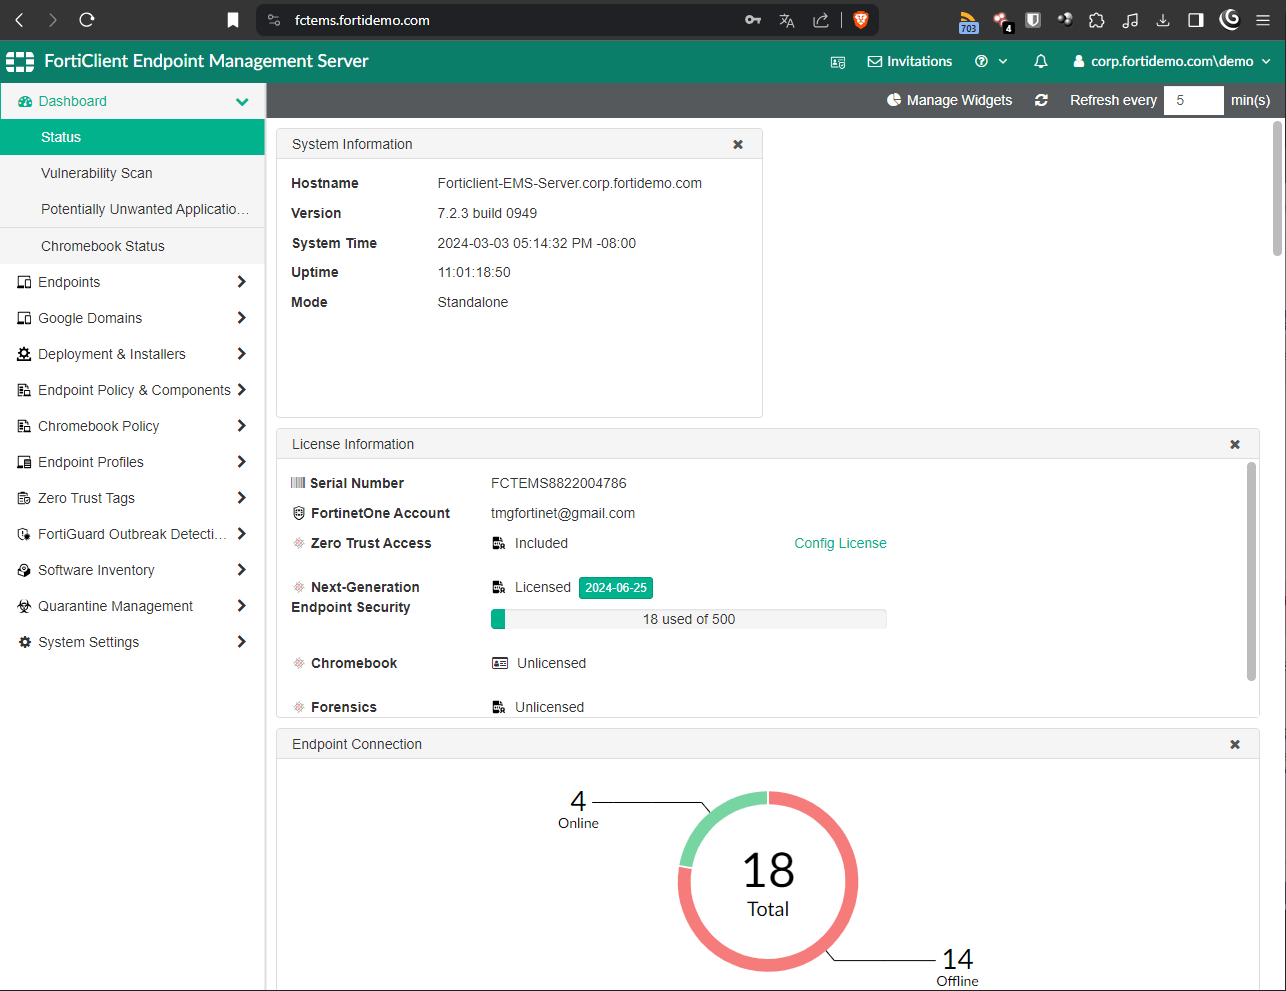
Task: Reload the browser page
Action: 87,20
